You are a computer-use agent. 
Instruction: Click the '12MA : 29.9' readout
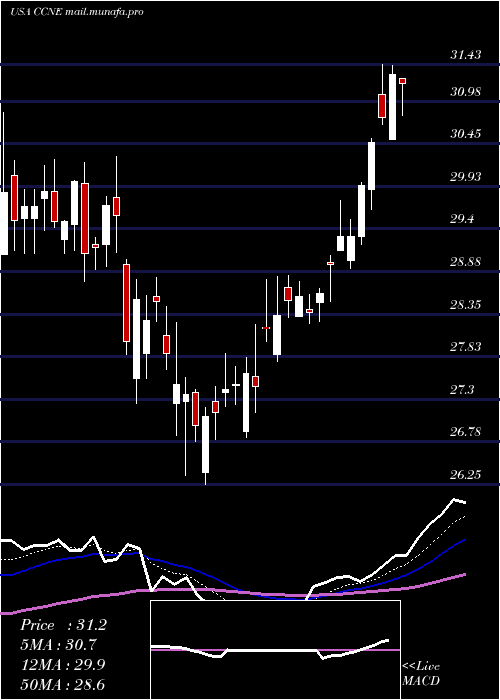pyautogui.click(x=63, y=665)
